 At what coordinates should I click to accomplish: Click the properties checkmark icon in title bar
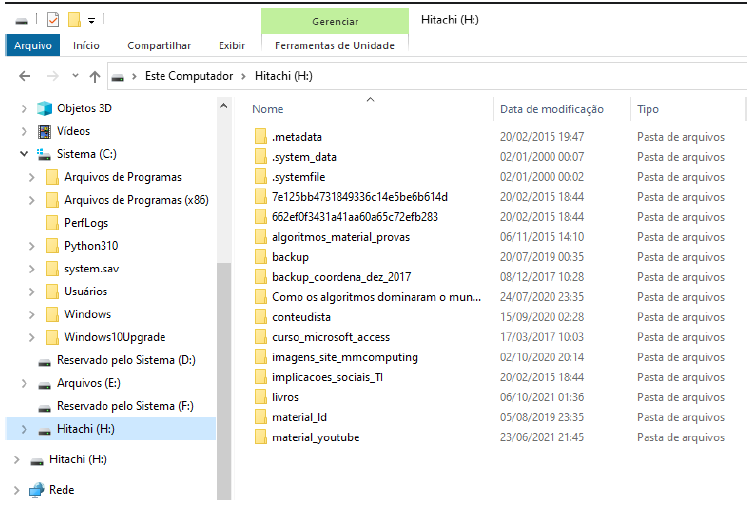pos(53,20)
